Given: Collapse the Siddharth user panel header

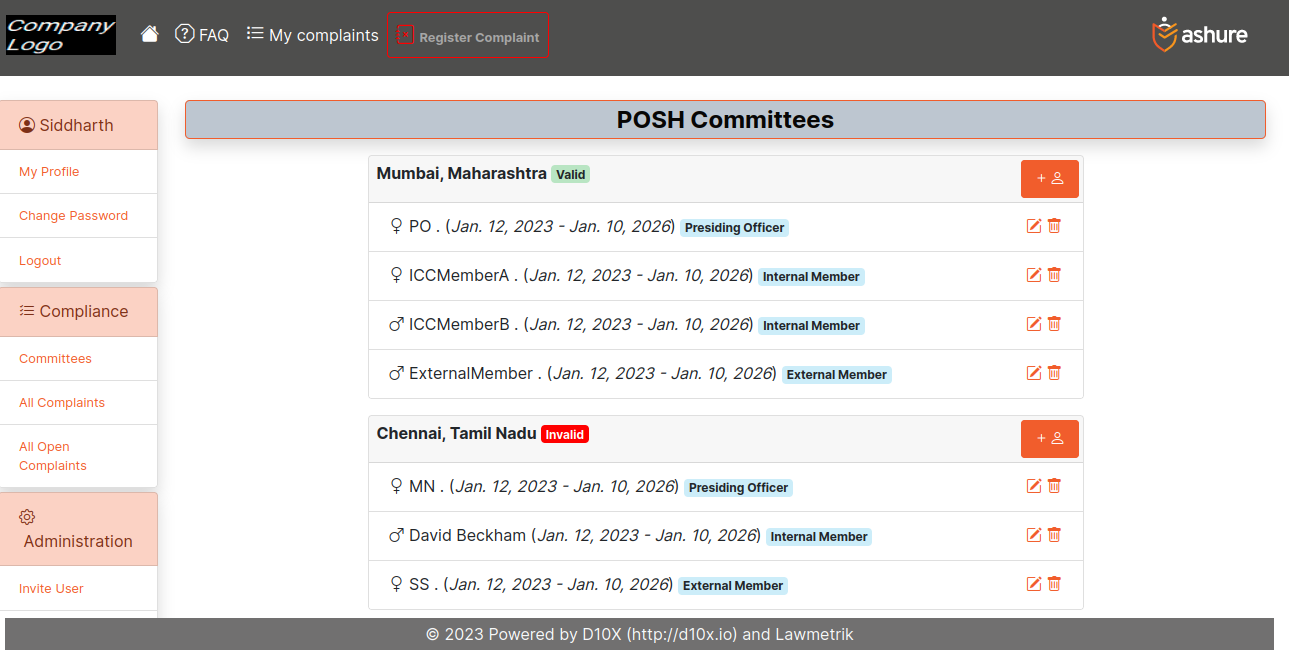Looking at the screenshot, I should point(78,125).
